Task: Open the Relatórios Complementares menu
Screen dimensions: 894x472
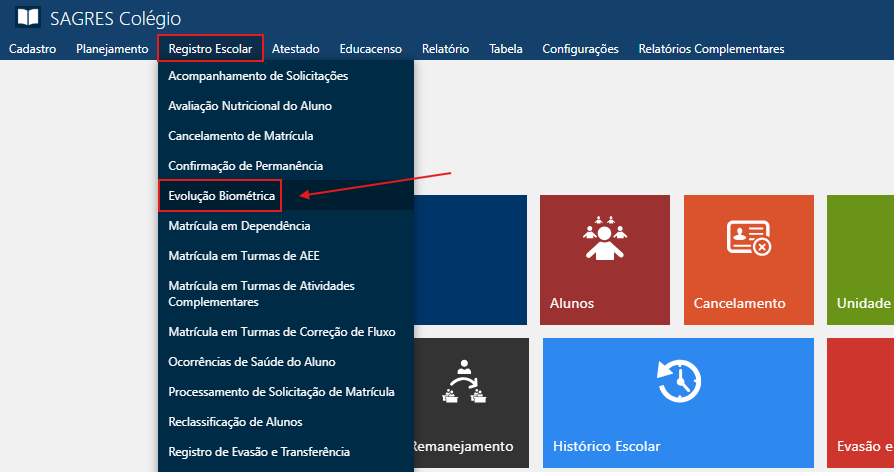Action: pos(711,49)
